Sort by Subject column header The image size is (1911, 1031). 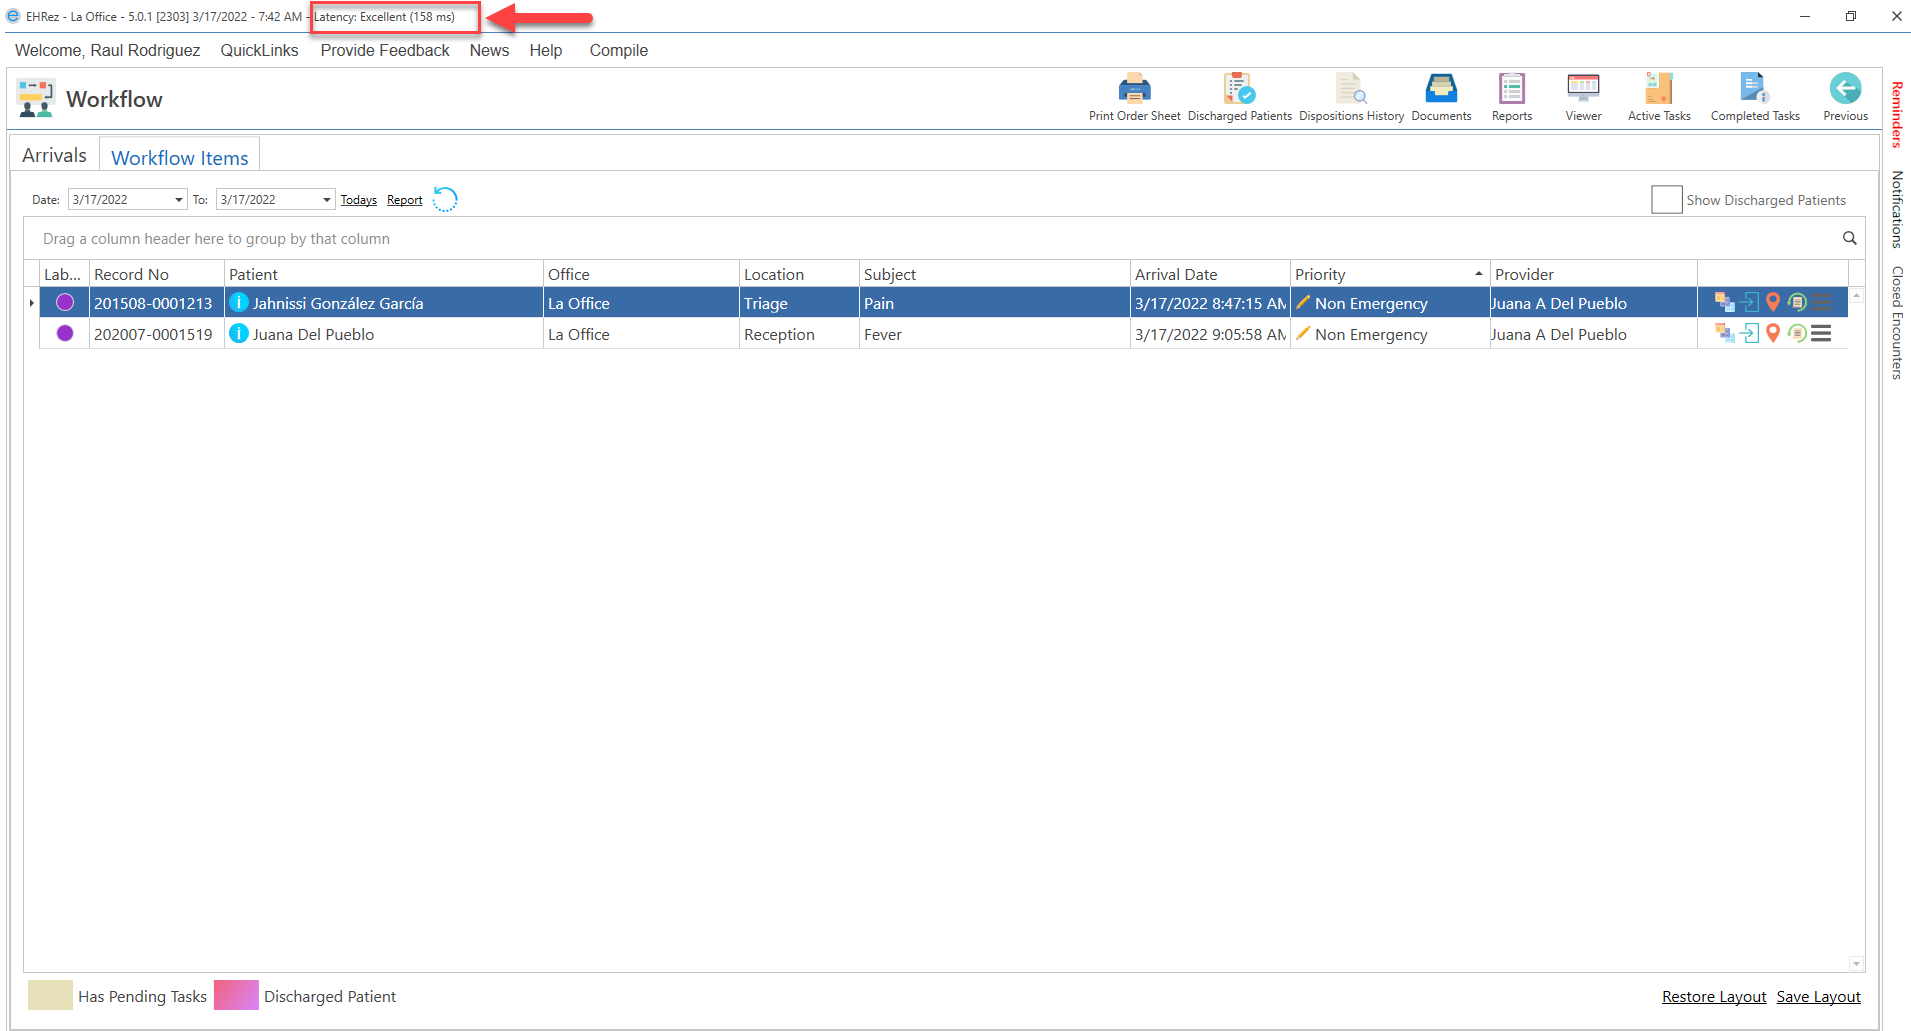(x=994, y=274)
